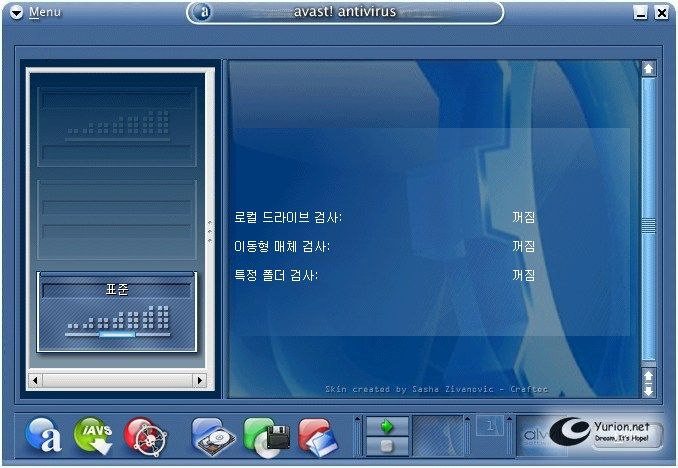Open the Yurion.net logo banner
The image size is (678, 468).
[606, 433]
